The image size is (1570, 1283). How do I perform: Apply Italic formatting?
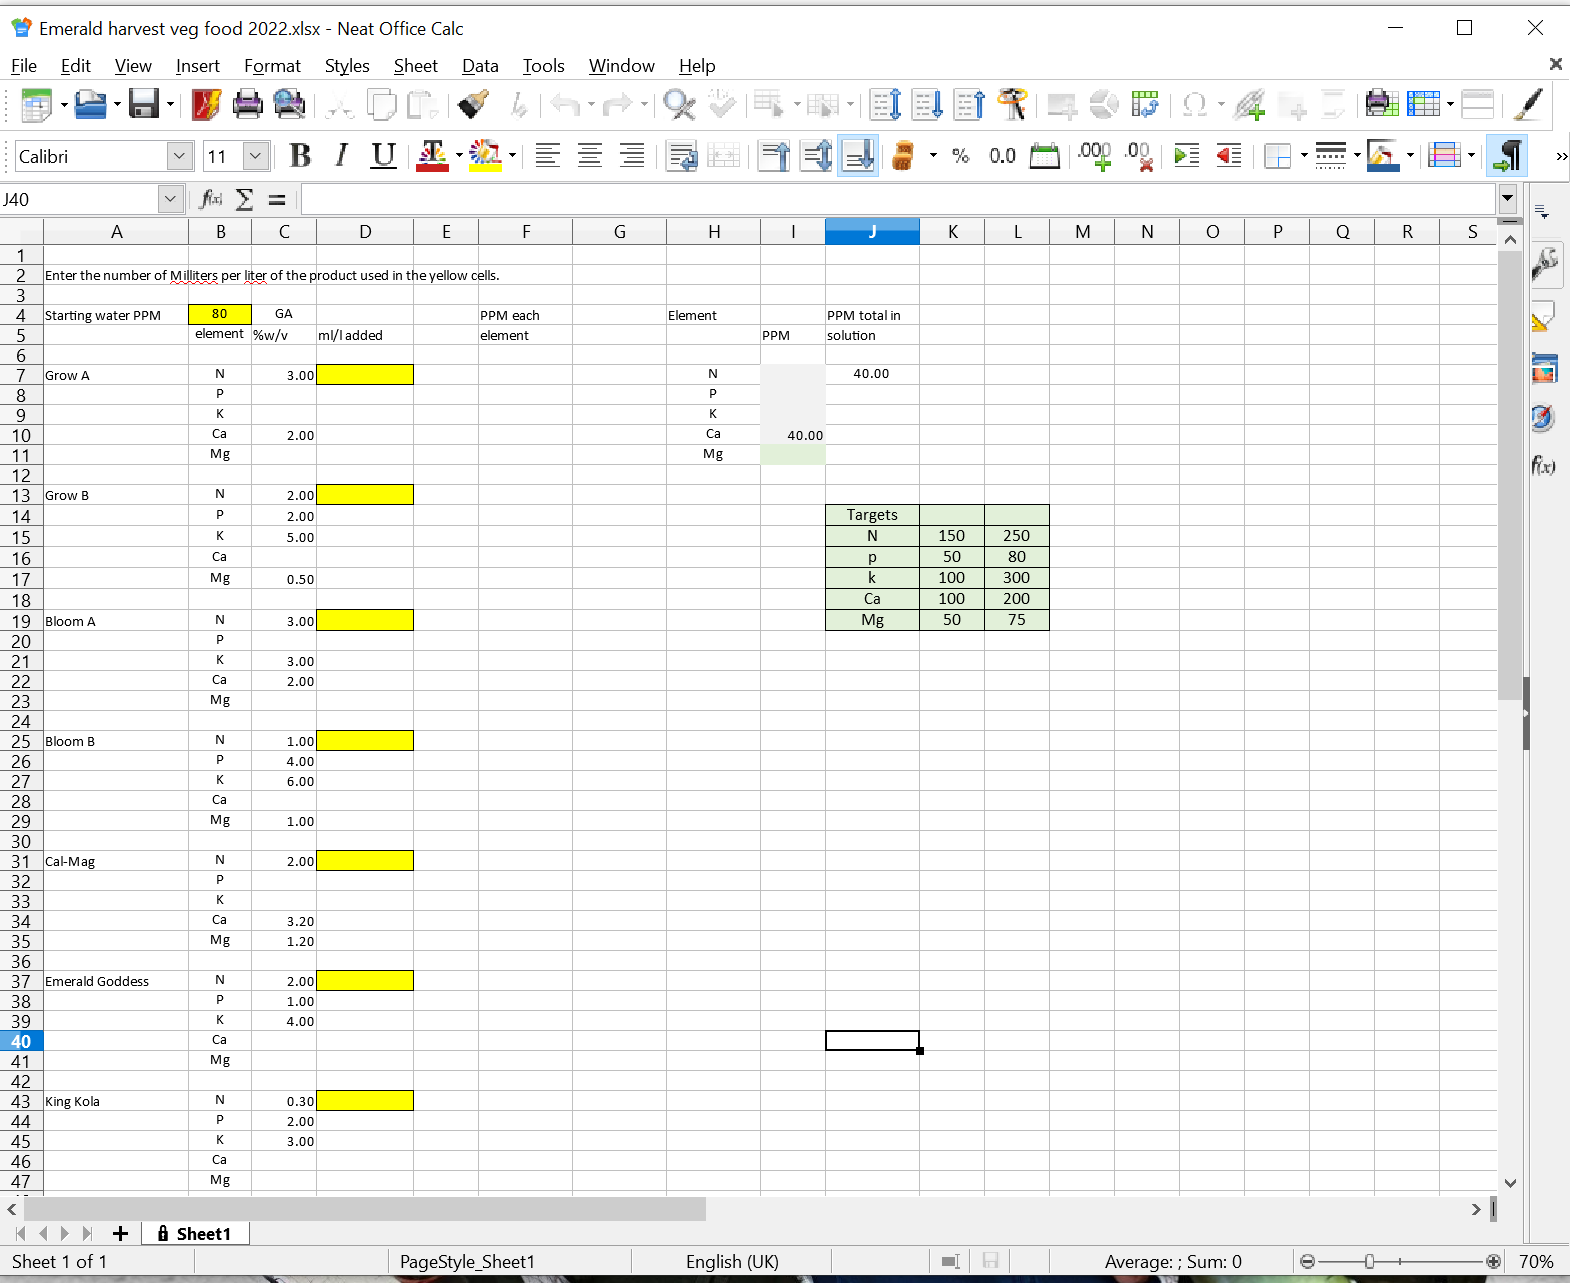click(342, 156)
